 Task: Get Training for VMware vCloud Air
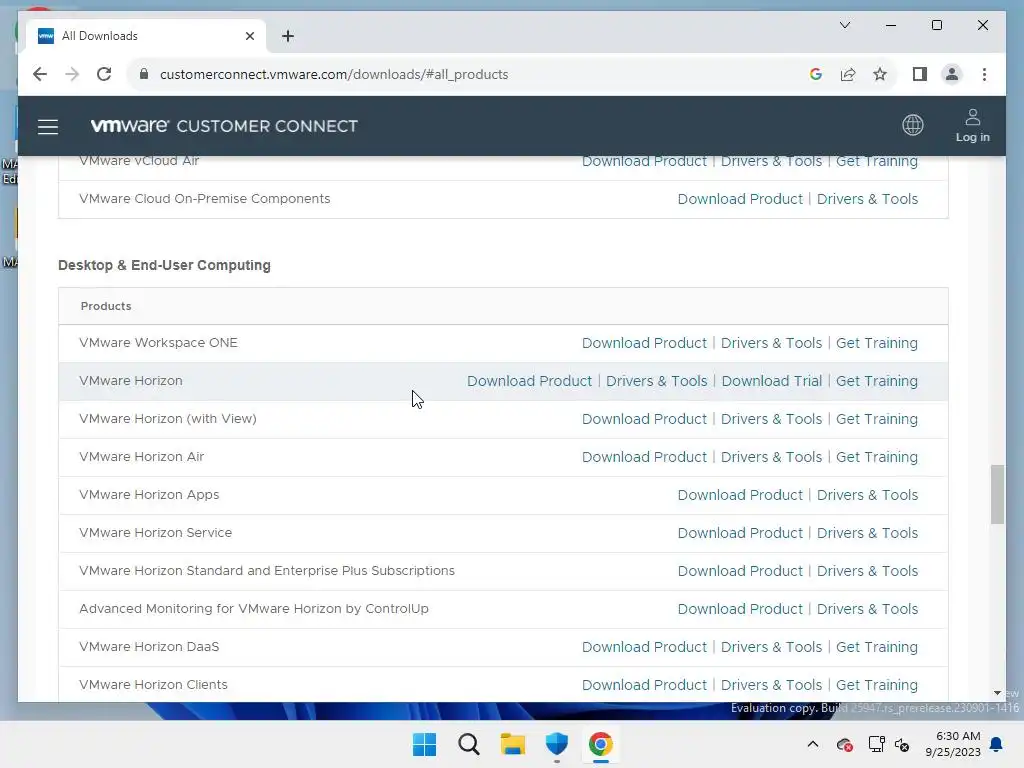click(x=876, y=161)
